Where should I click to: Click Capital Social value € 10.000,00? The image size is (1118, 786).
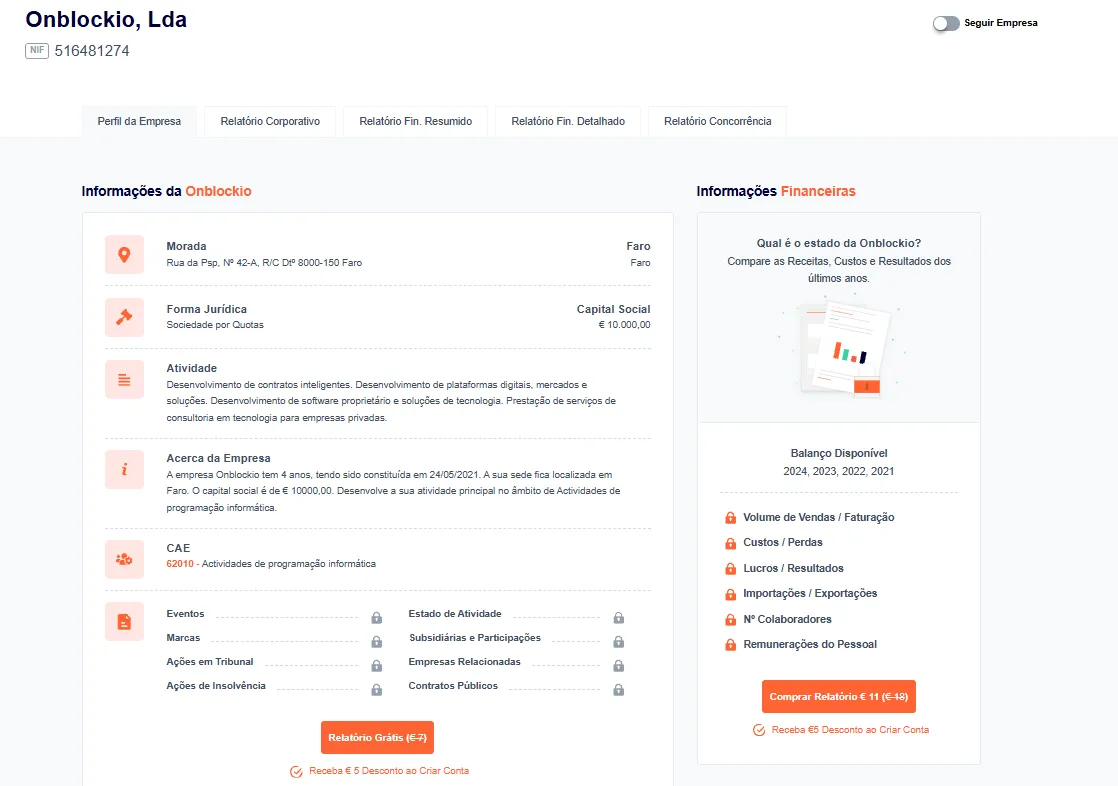624,325
